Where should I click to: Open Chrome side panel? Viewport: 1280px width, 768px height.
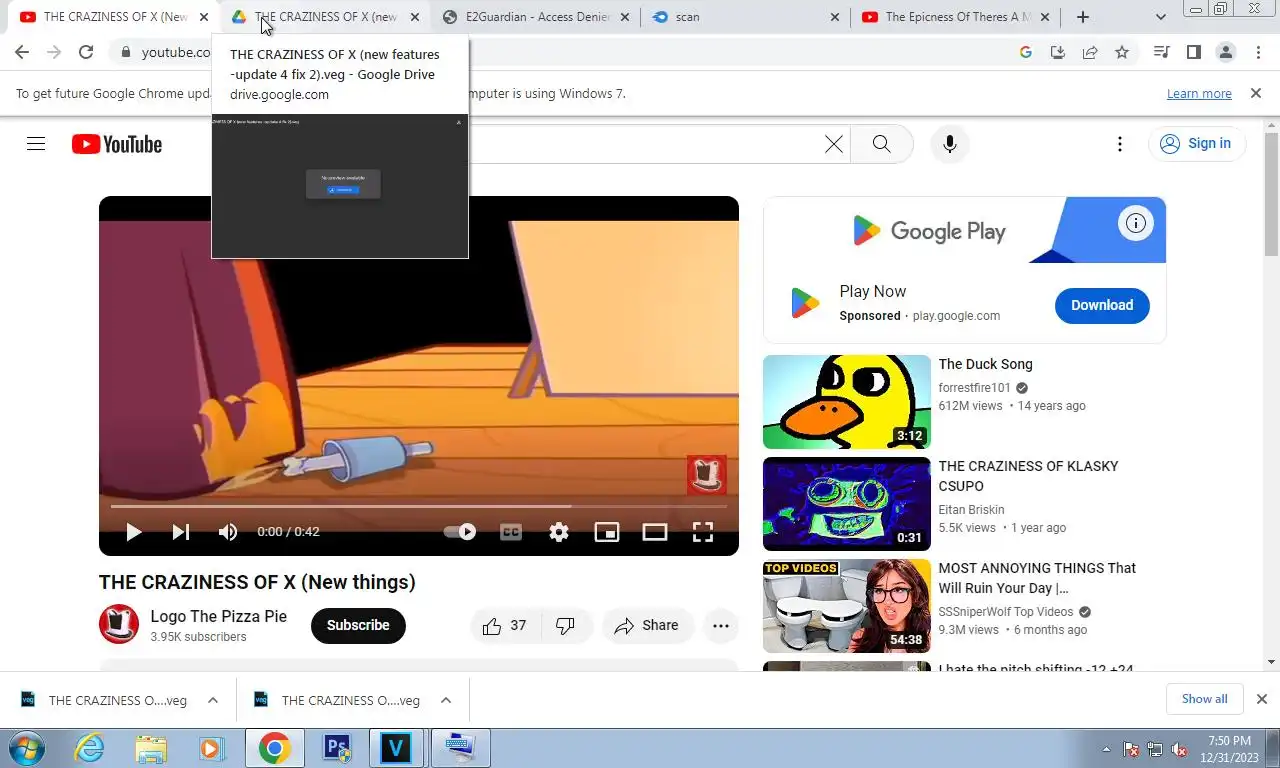point(1193,52)
